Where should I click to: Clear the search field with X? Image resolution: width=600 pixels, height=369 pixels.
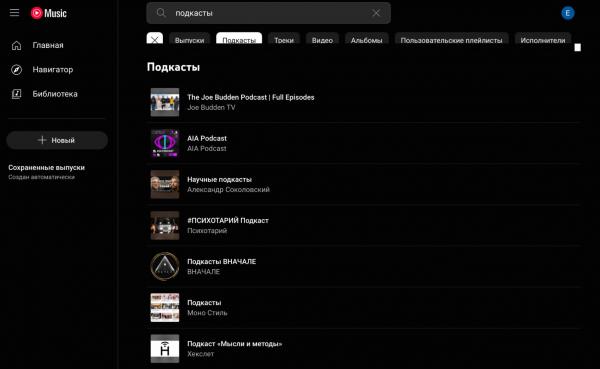point(376,13)
